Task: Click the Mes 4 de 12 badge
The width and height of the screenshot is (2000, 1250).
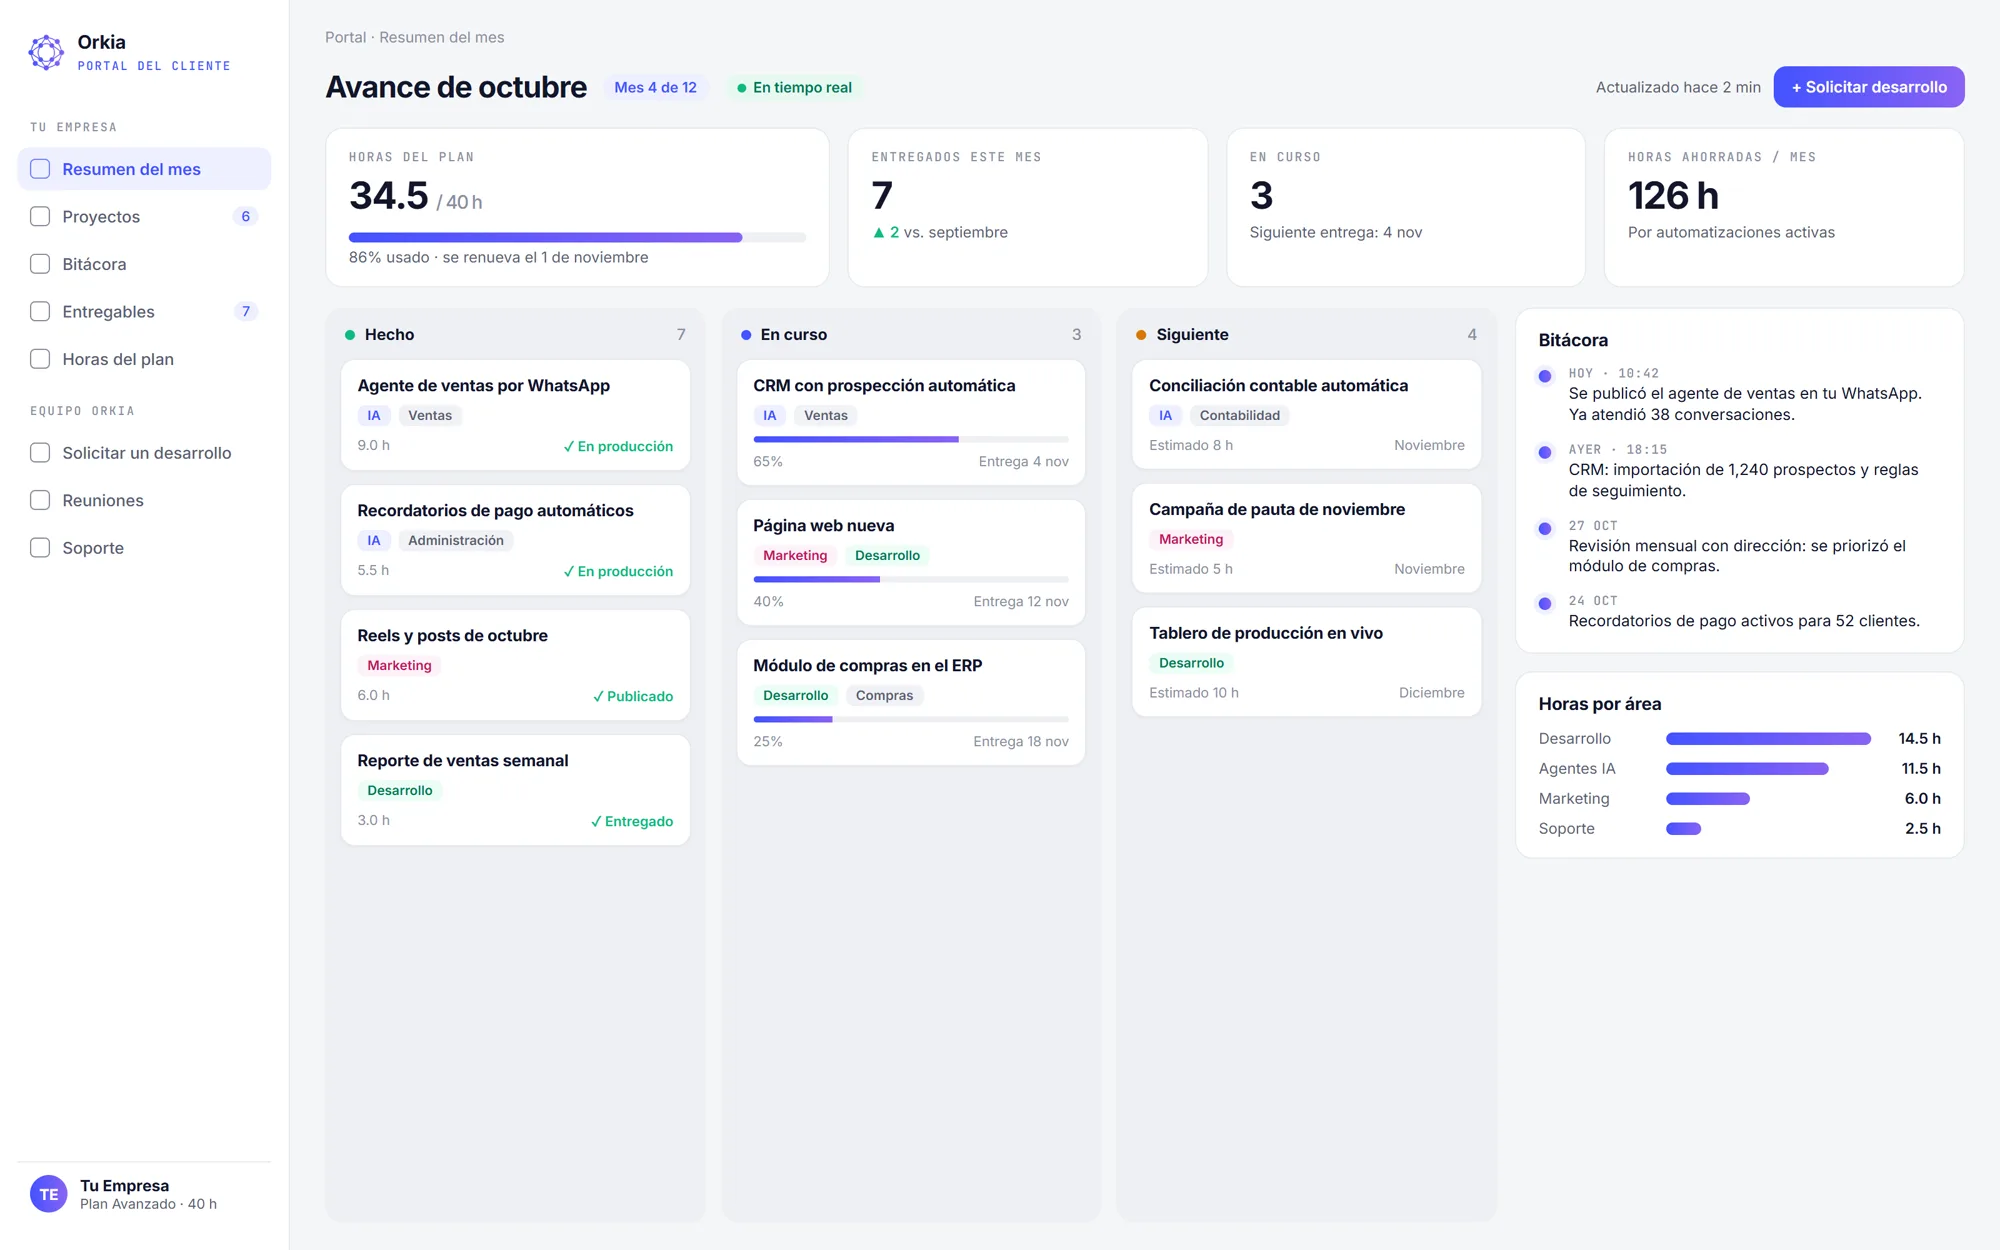Action: [655, 87]
